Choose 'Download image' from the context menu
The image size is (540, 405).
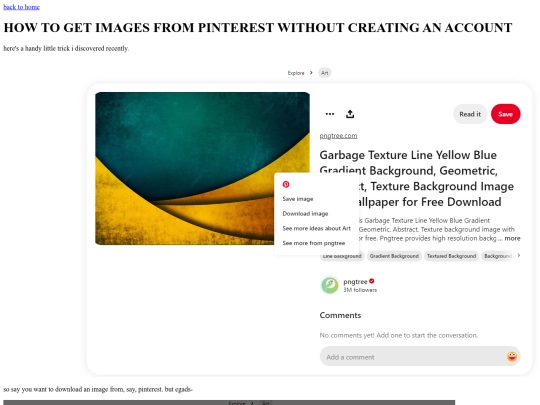pyautogui.click(x=305, y=214)
